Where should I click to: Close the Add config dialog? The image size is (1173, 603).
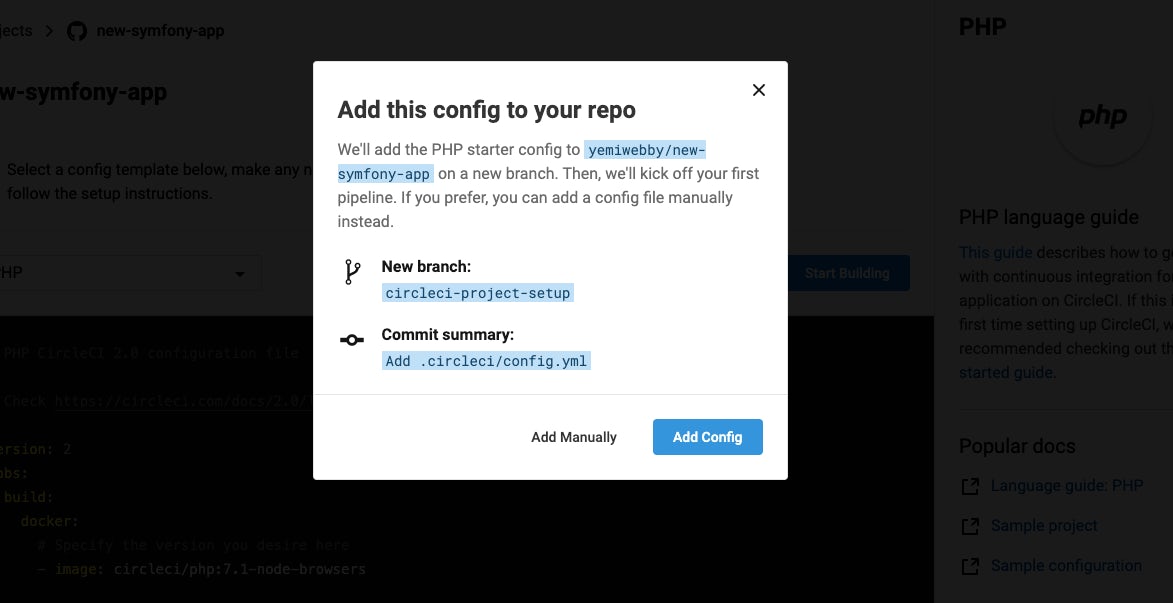pos(759,90)
